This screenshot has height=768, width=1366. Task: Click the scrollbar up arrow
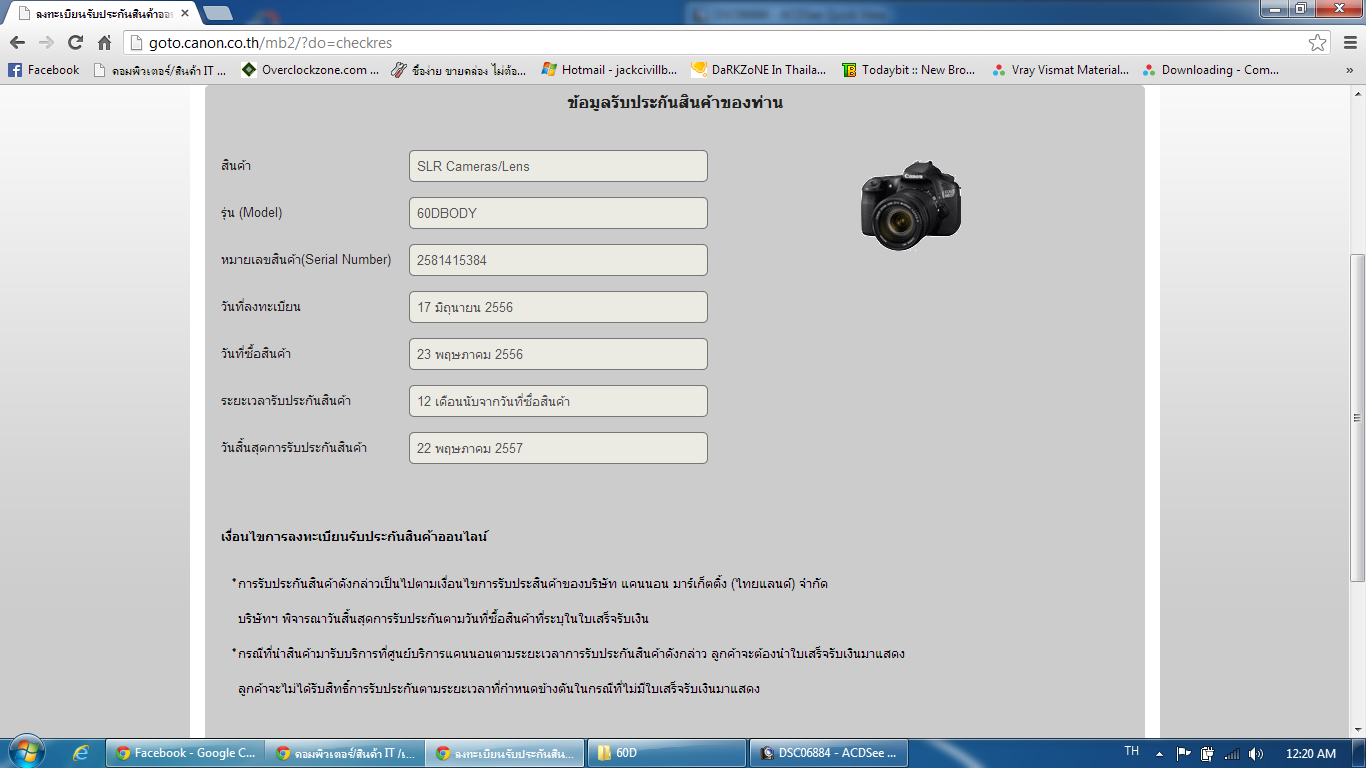click(1357, 93)
